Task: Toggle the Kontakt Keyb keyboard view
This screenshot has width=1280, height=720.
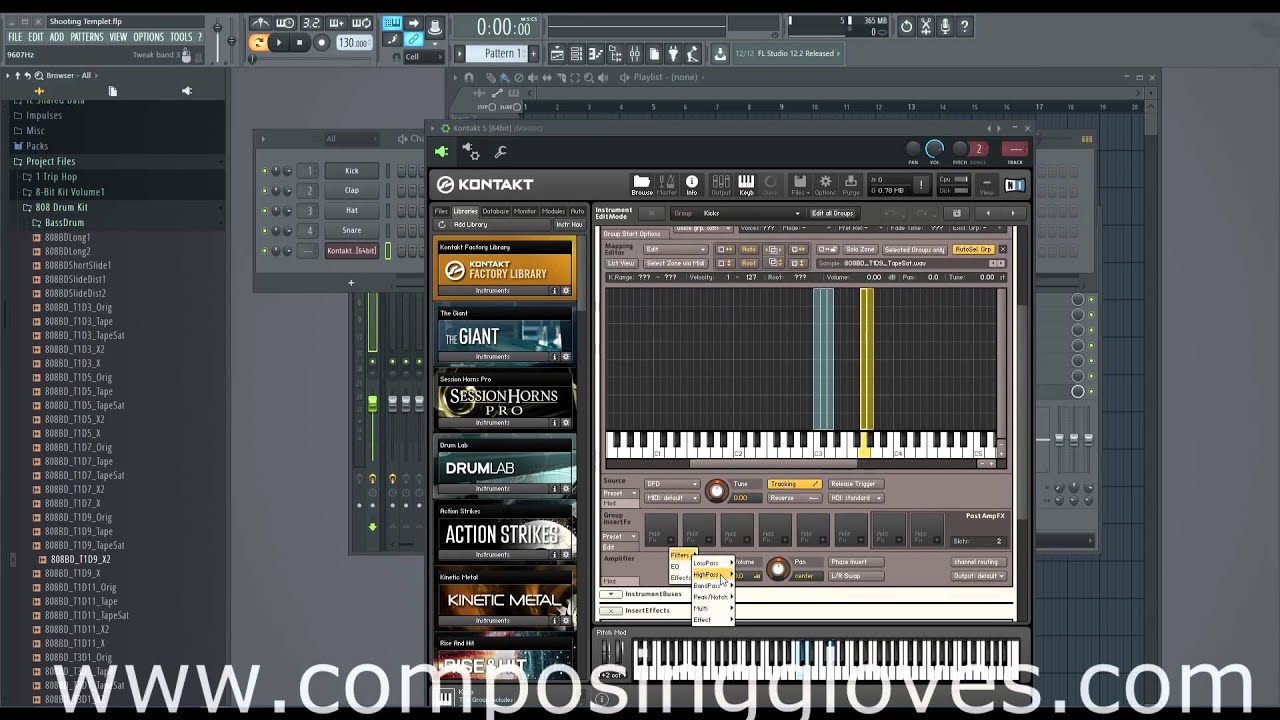Action: (x=746, y=184)
